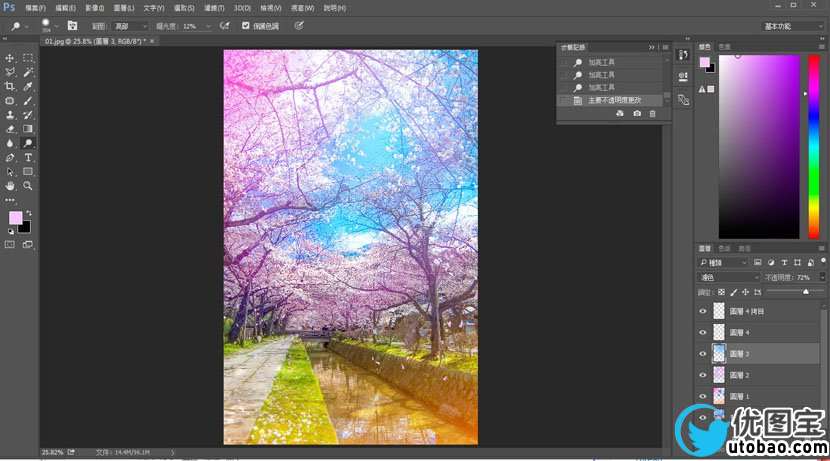Select the Zoom tool in toolbox
The width and height of the screenshot is (830, 461).
(28, 185)
